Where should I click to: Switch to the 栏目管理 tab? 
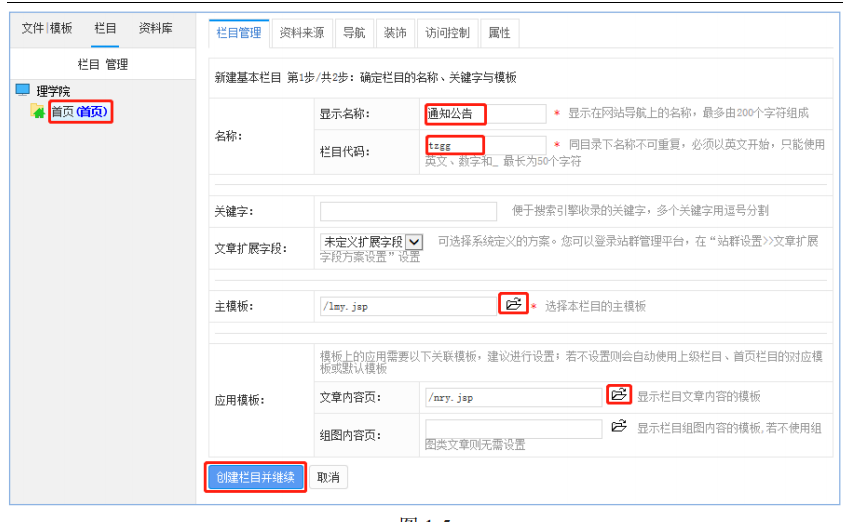point(239,33)
